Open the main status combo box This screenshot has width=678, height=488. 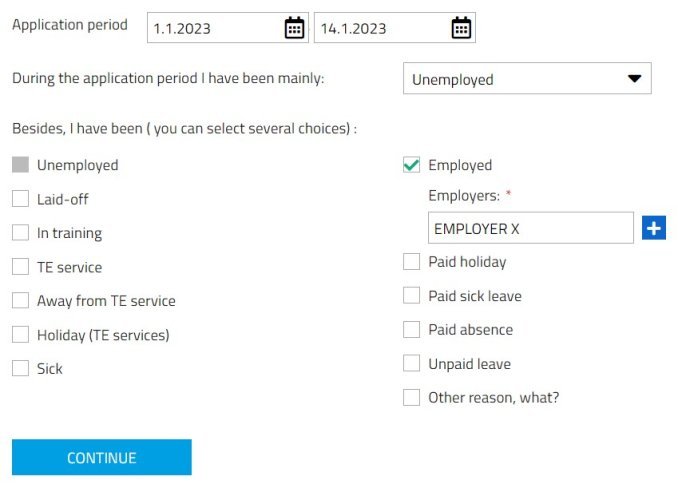point(527,78)
